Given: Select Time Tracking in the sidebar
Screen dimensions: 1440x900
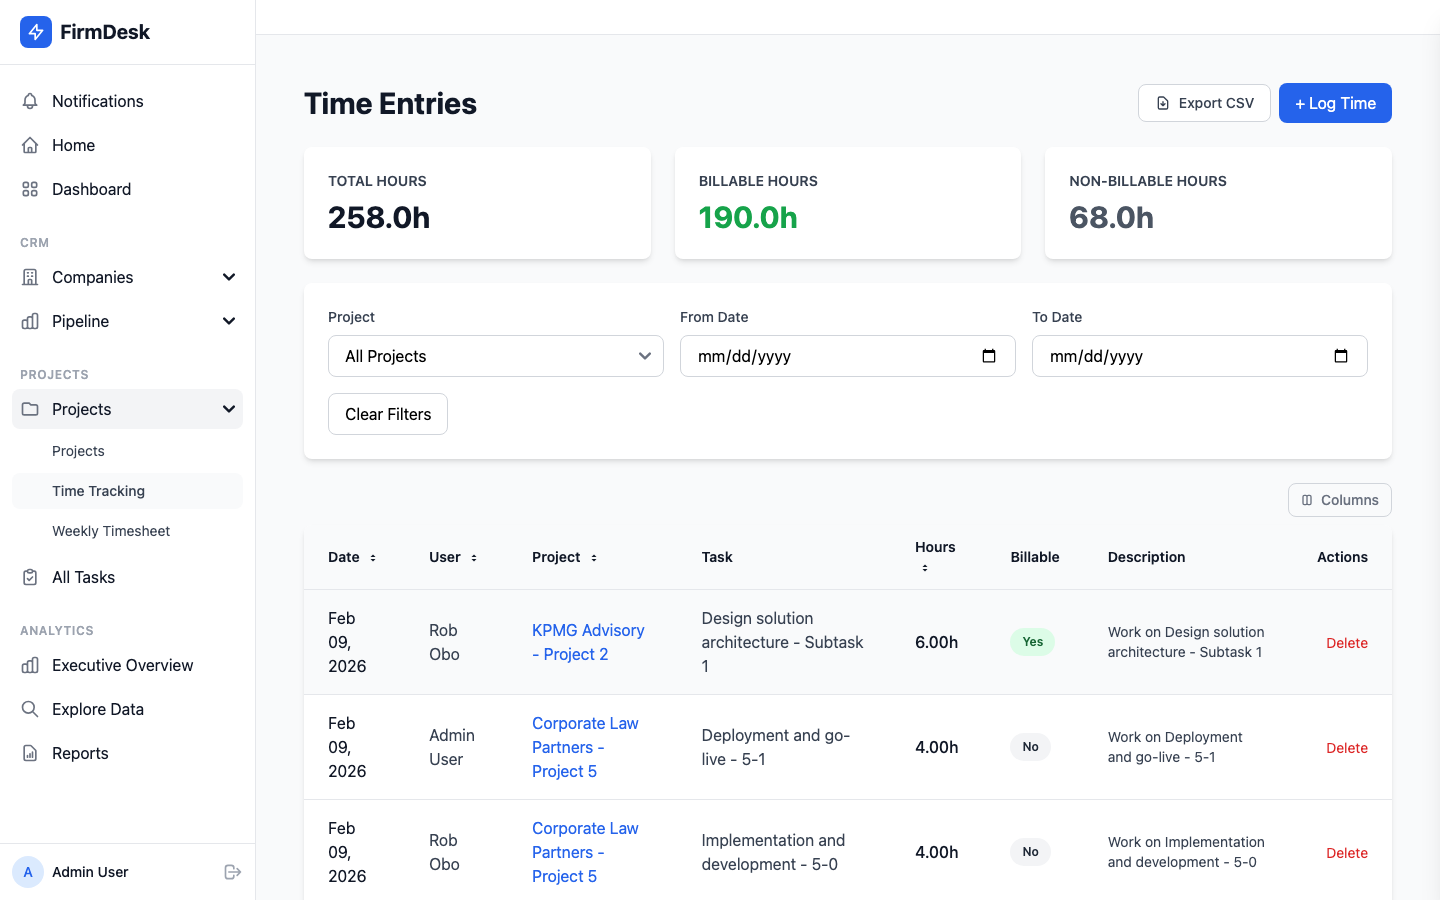Looking at the screenshot, I should coord(98,491).
